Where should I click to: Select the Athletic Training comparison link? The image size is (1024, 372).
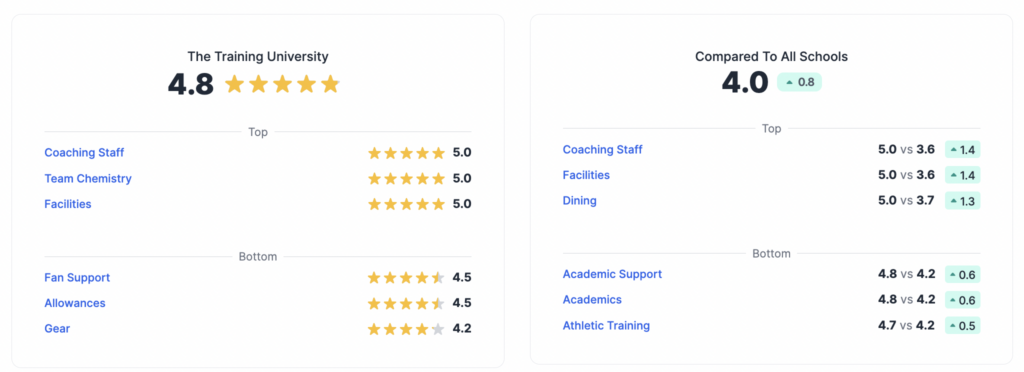click(x=607, y=325)
